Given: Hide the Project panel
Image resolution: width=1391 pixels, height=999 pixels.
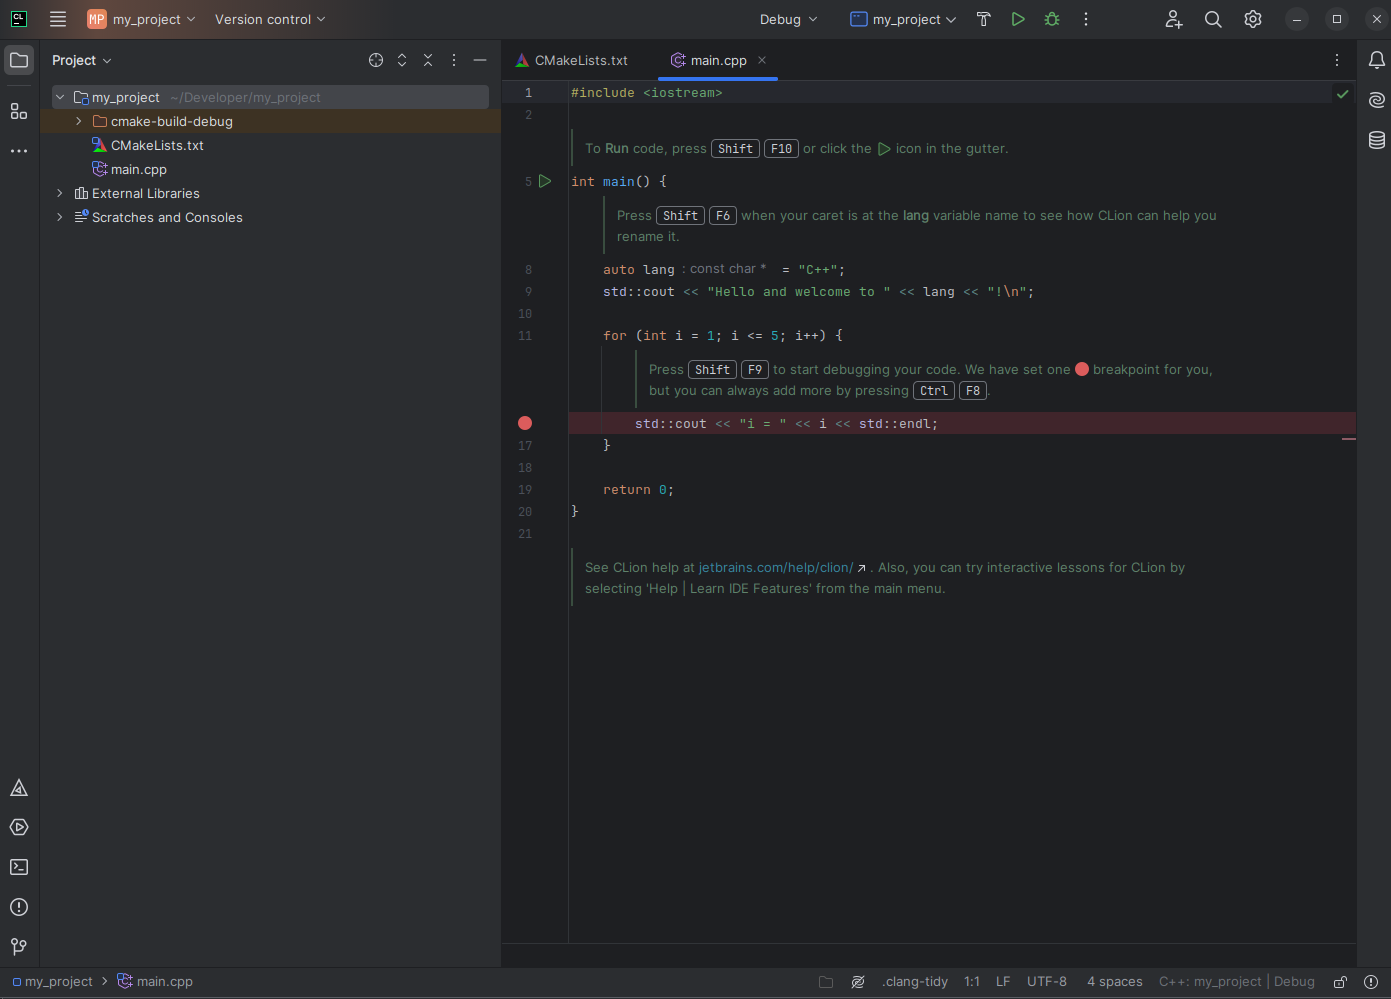Looking at the screenshot, I should coord(480,60).
